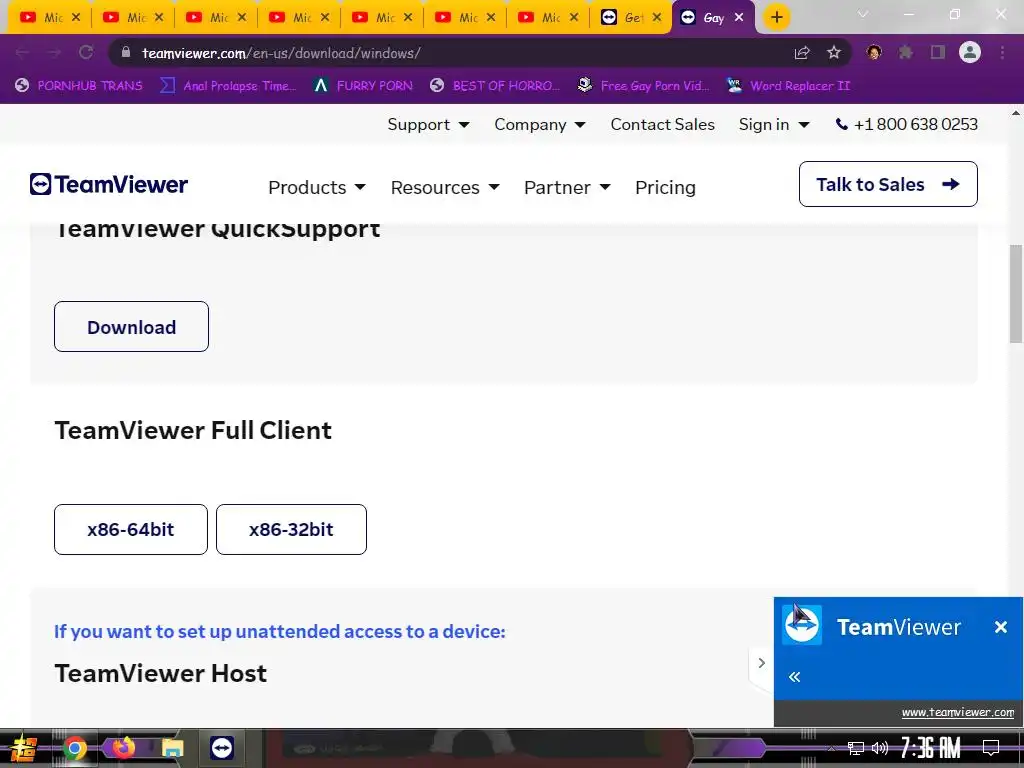Open the Pricing page
This screenshot has height=768, width=1024.
coord(665,187)
